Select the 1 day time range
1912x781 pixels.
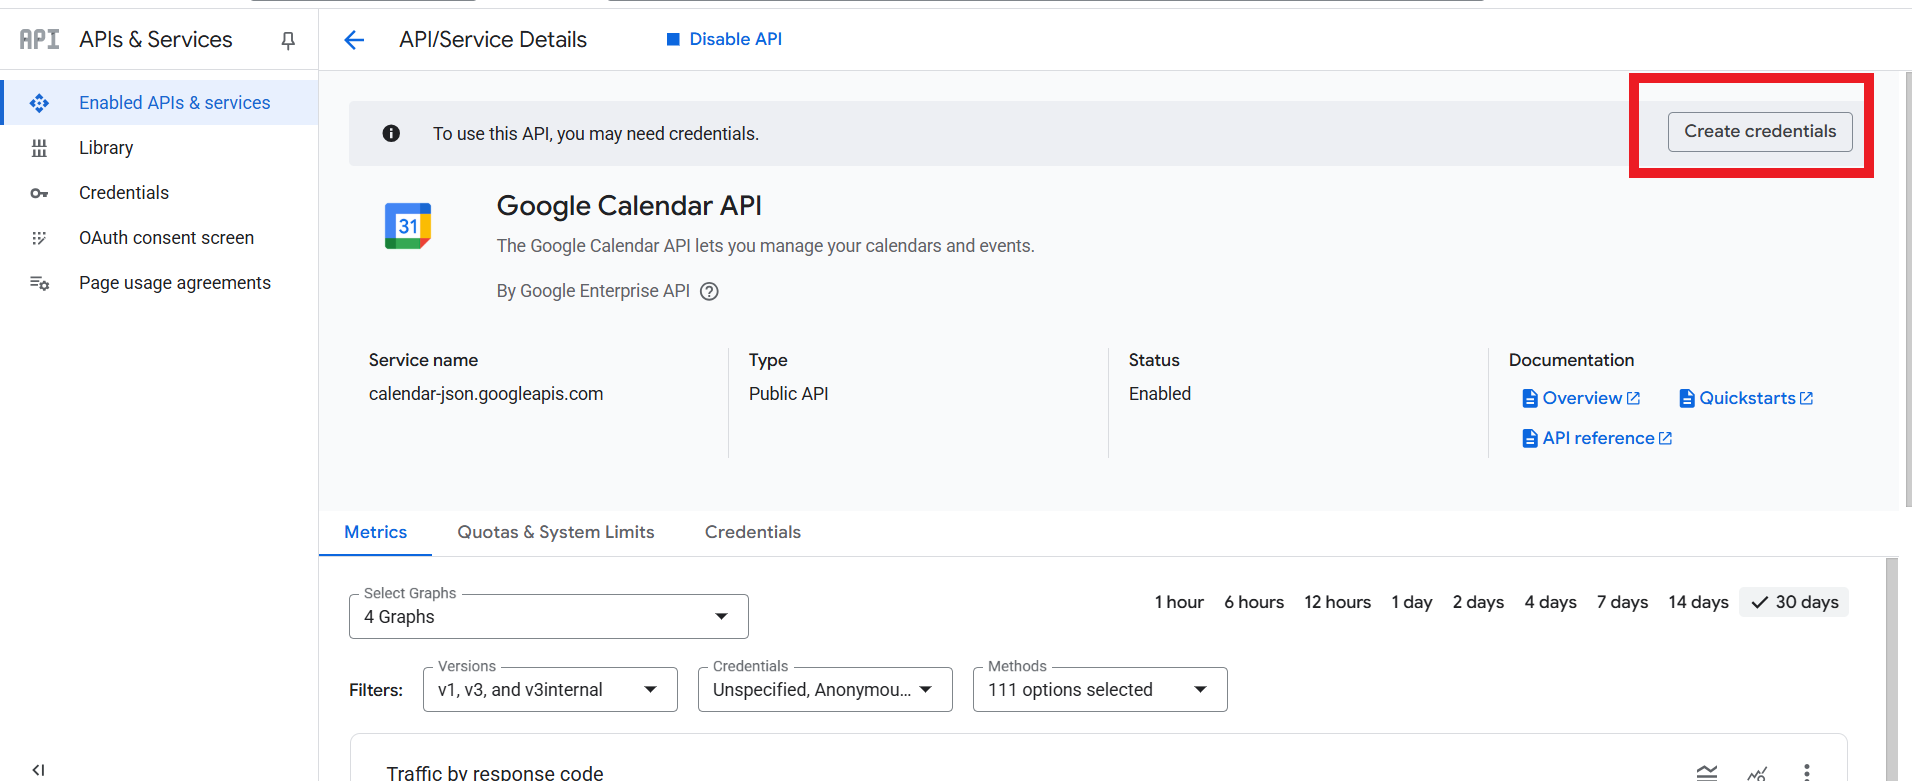click(1412, 602)
